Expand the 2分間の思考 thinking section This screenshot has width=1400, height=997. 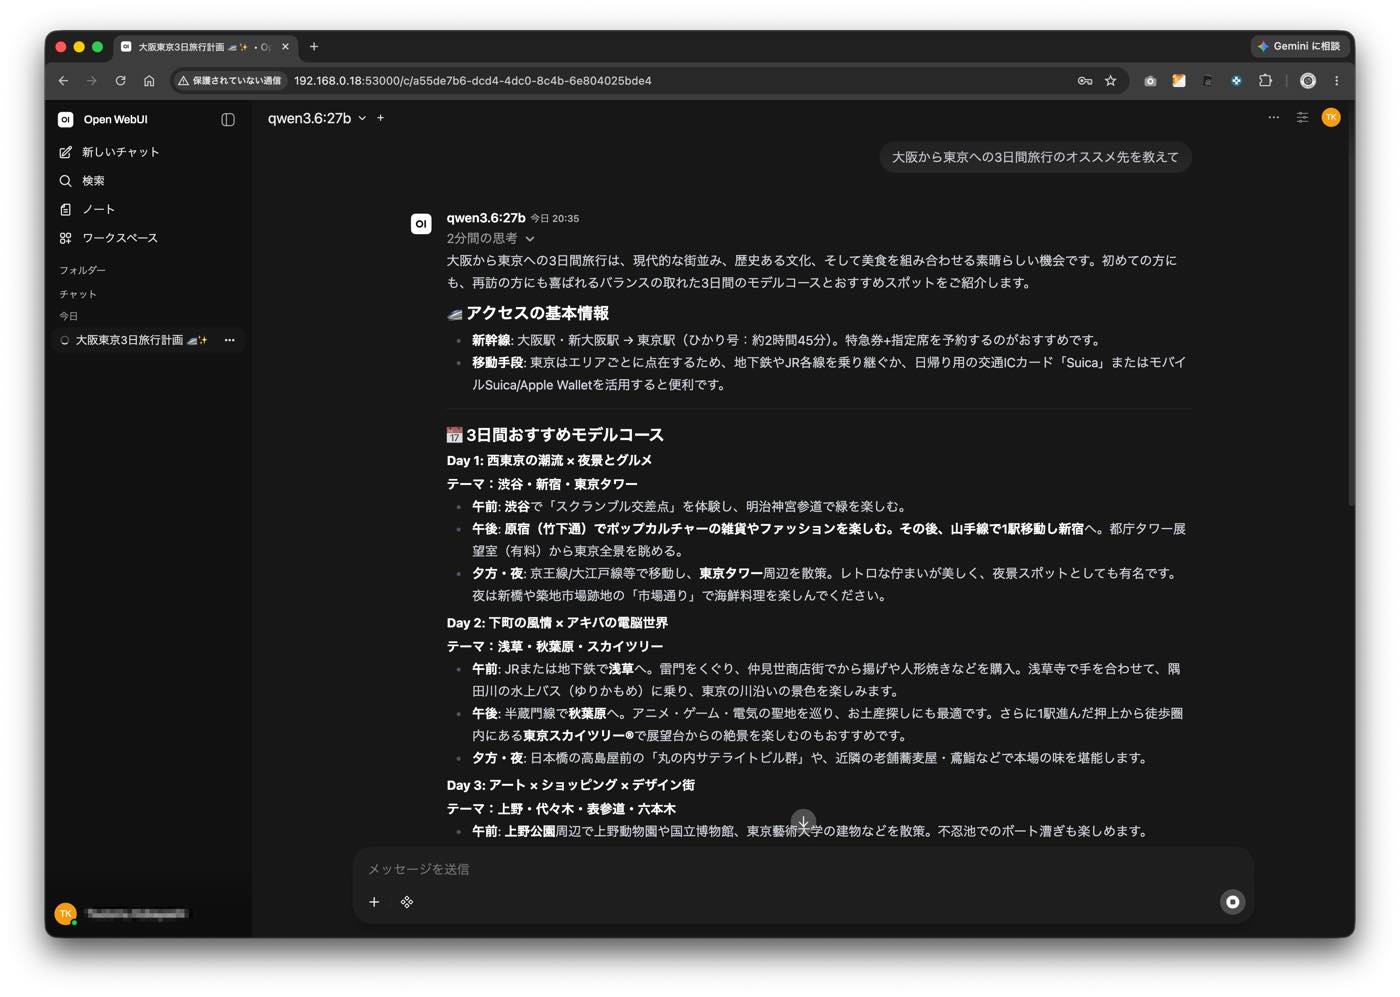491,239
